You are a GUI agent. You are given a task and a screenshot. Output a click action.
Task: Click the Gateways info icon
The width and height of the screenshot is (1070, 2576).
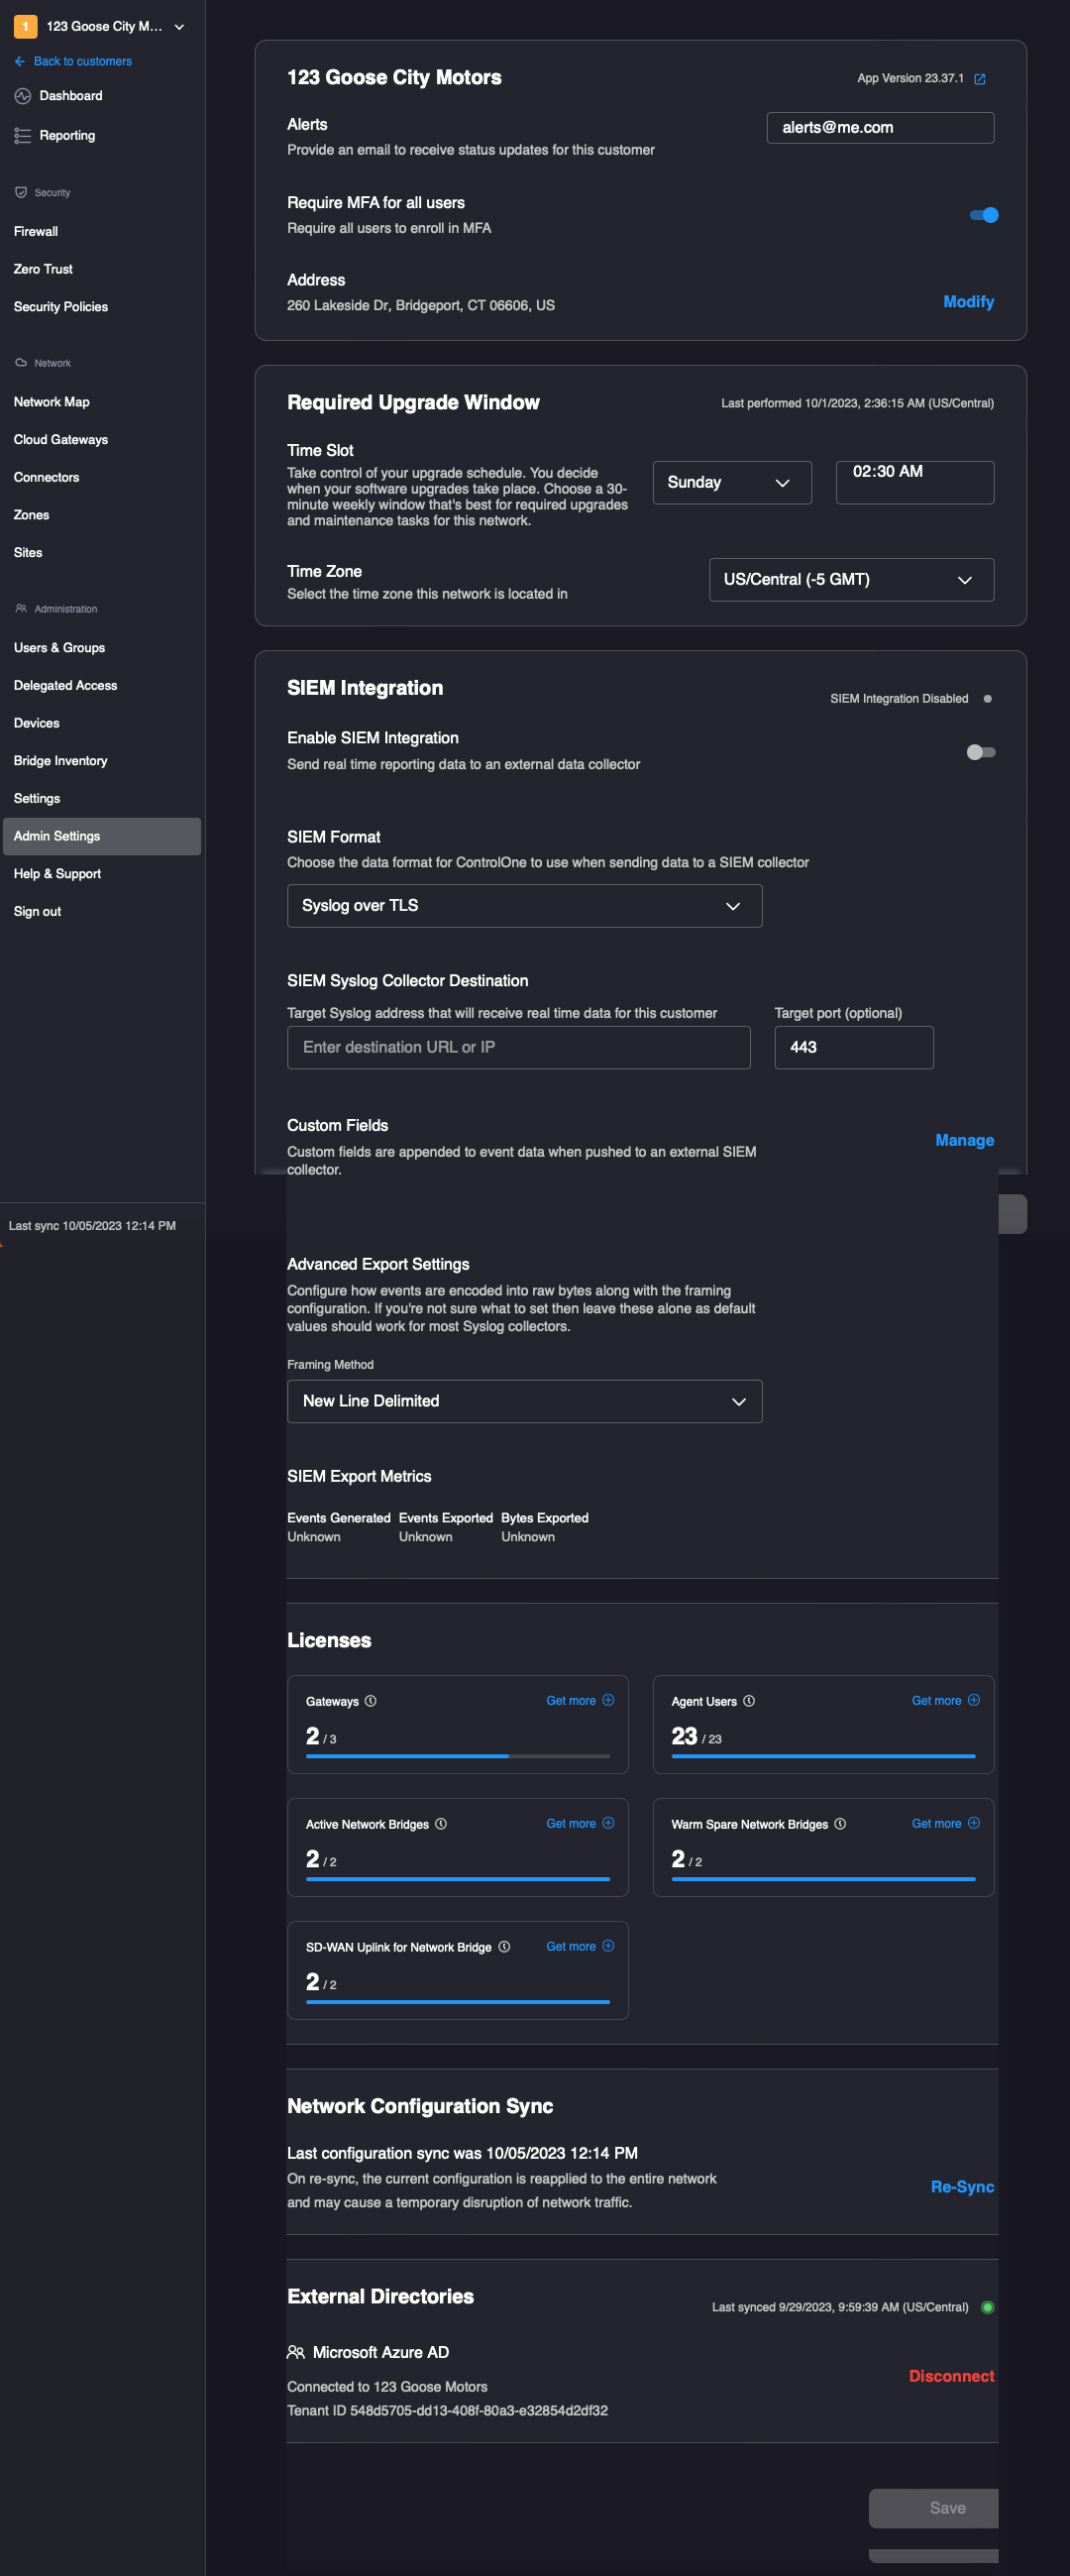[x=371, y=1701]
